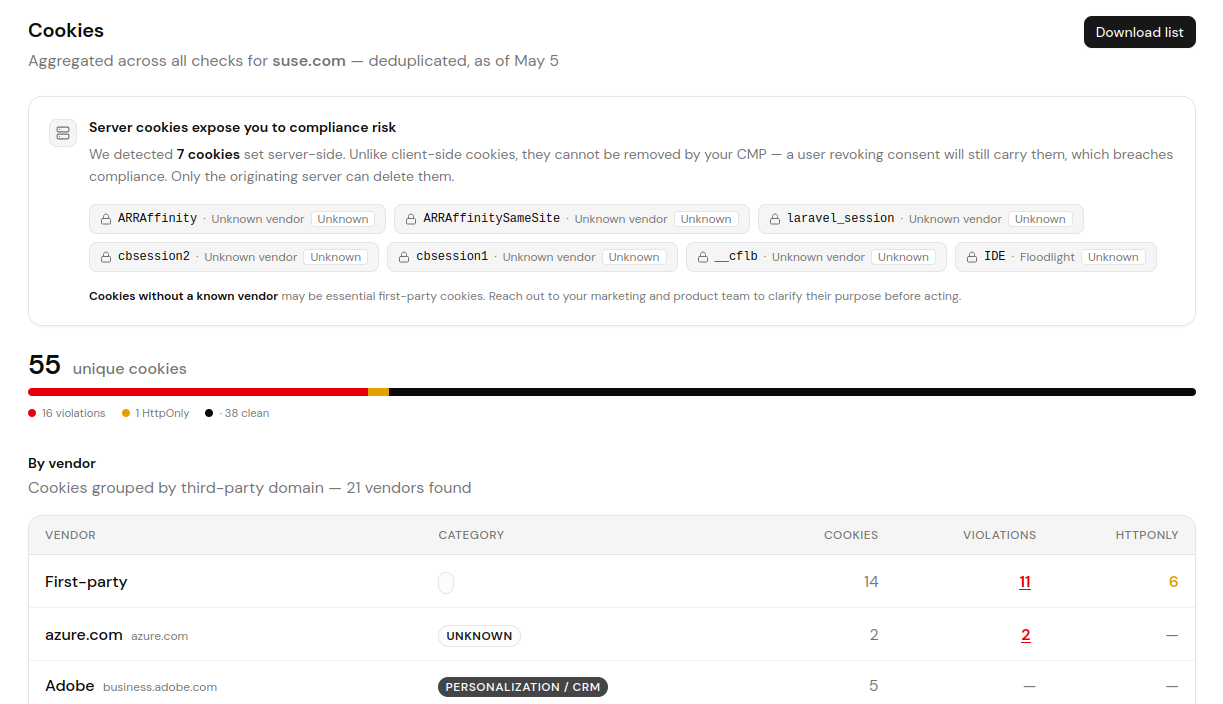Viewport: 1223px width, 704px height.
Task: Click the orange HttpOnly segment of the bar
Action: (378, 392)
